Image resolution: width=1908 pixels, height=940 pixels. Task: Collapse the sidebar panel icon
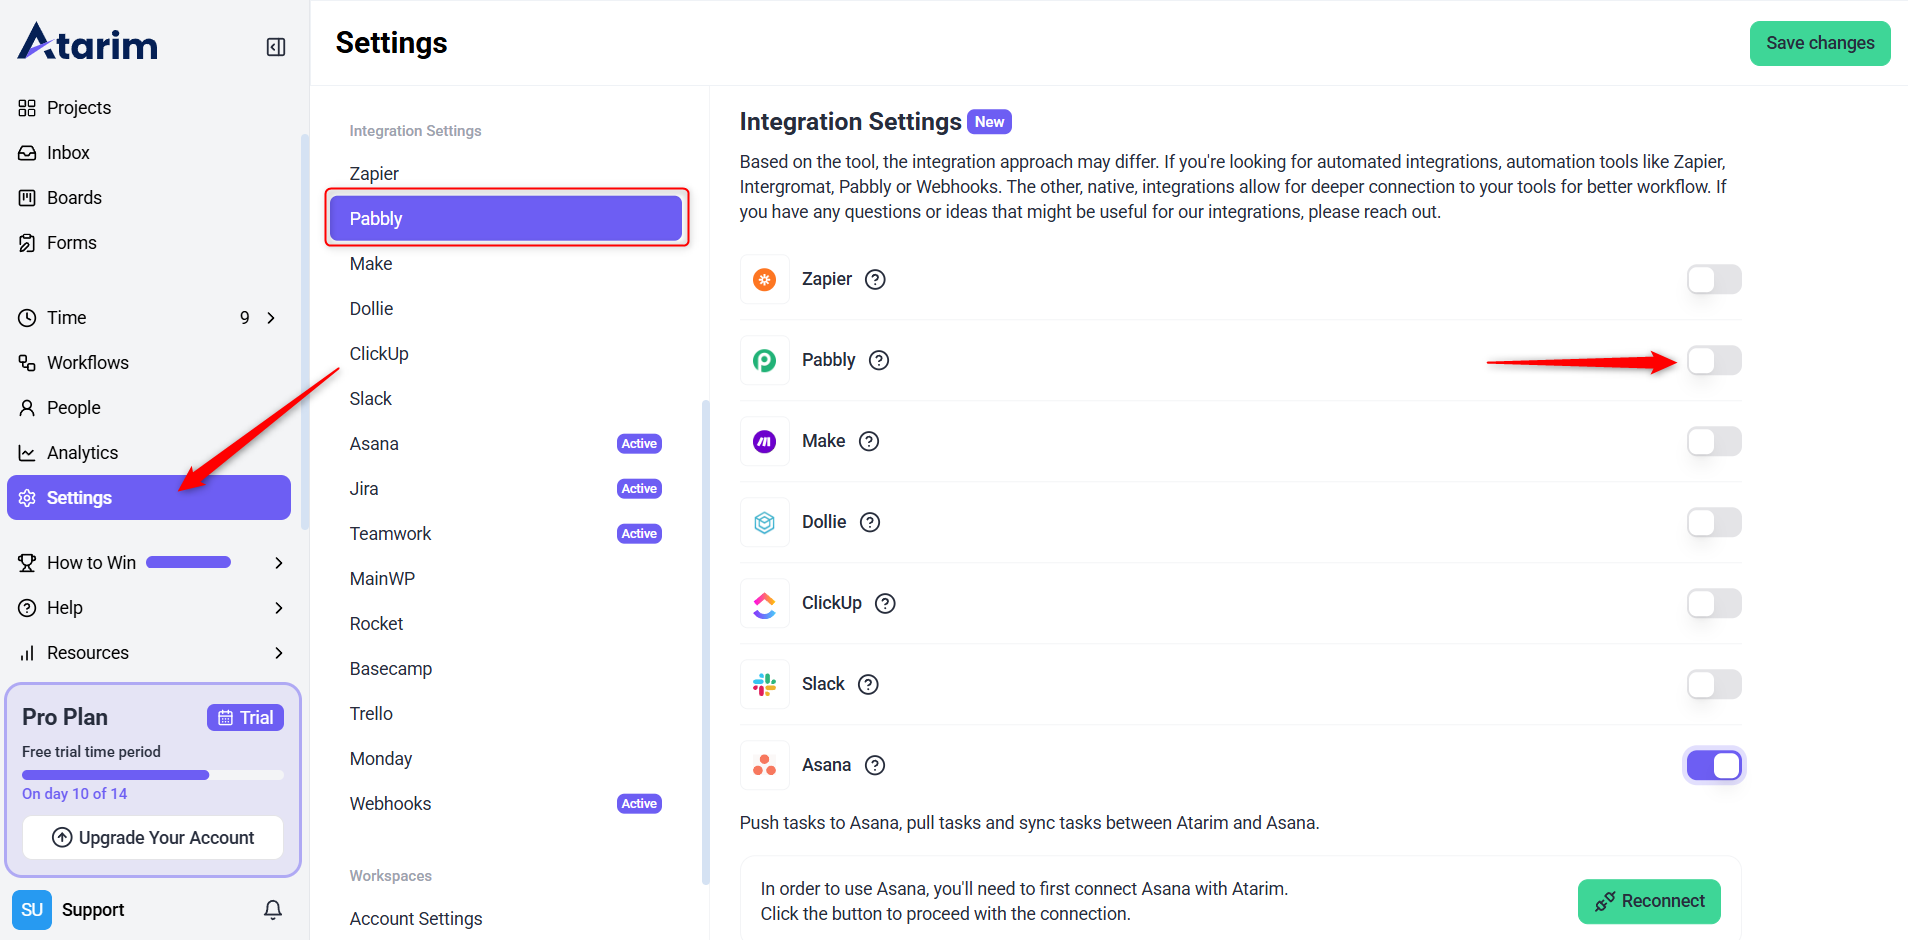coord(276,47)
